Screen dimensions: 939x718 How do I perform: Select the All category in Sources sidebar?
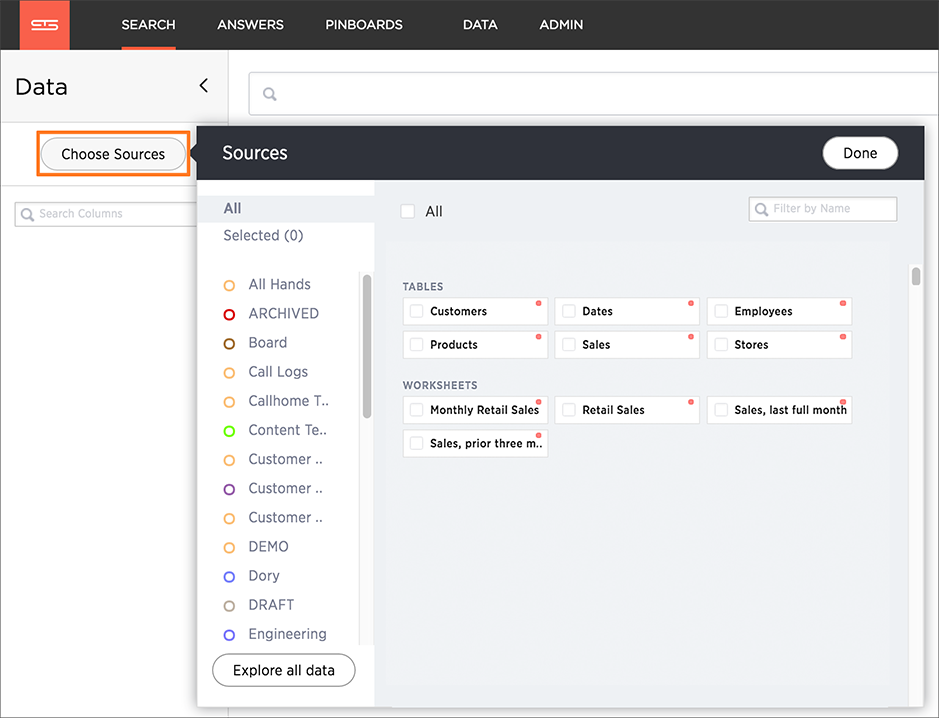(286, 208)
